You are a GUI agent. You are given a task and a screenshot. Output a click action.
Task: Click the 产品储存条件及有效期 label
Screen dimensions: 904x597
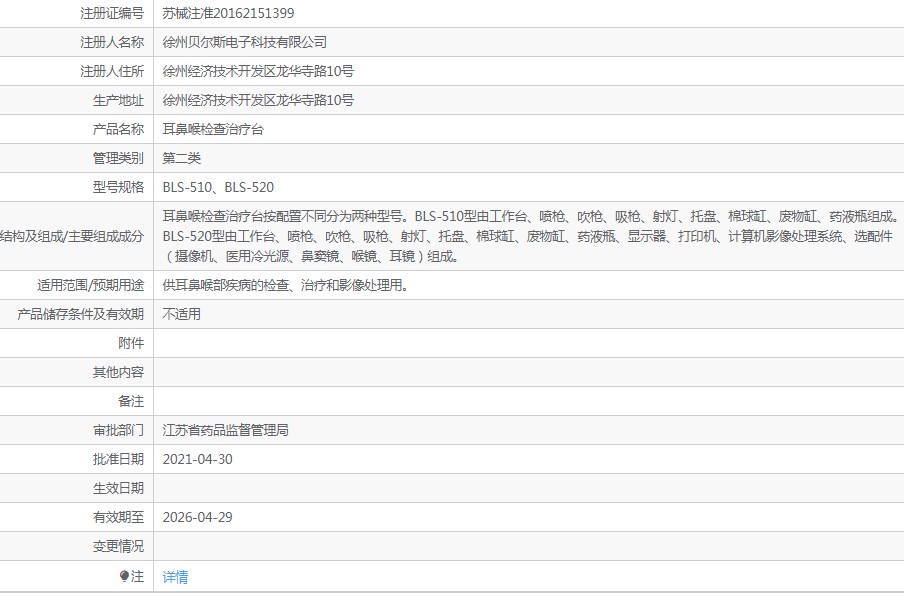80,314
